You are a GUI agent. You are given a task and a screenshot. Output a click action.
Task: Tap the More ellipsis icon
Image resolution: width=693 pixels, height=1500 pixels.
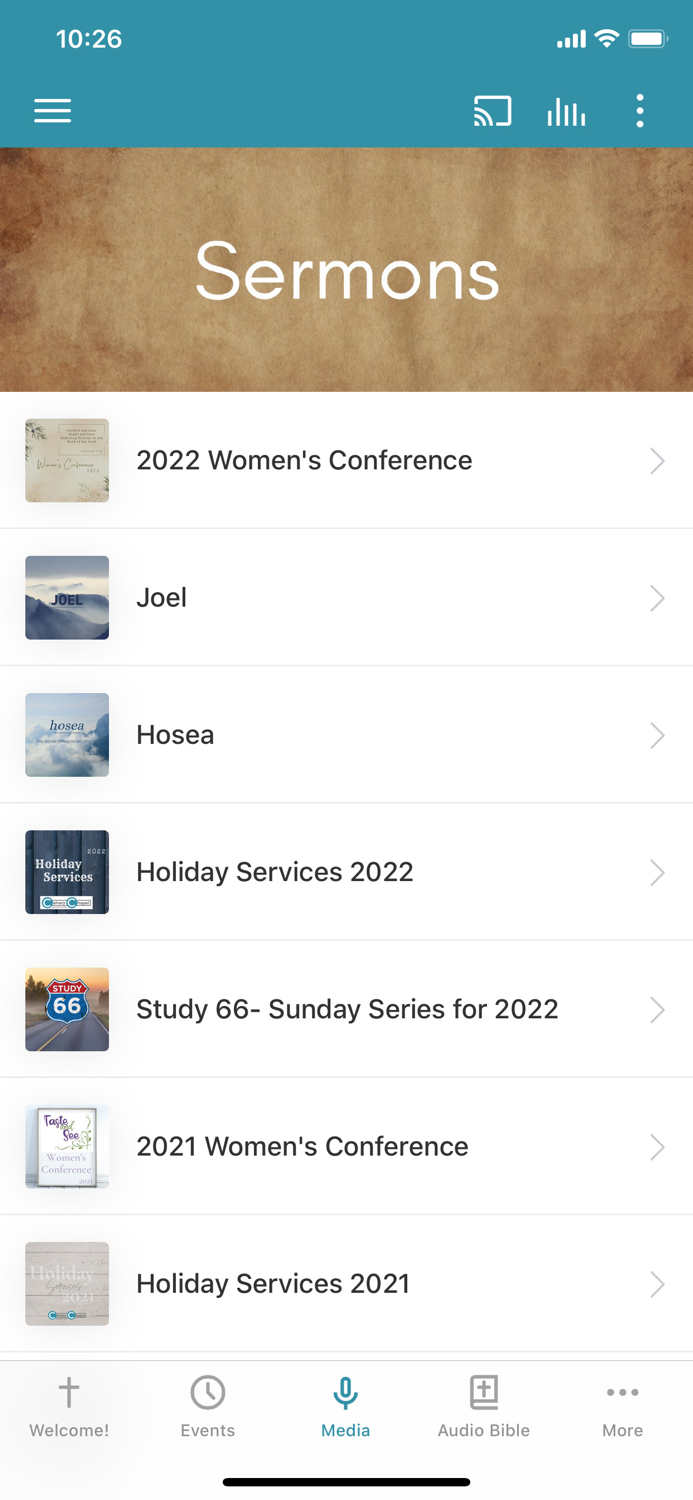622,1391
